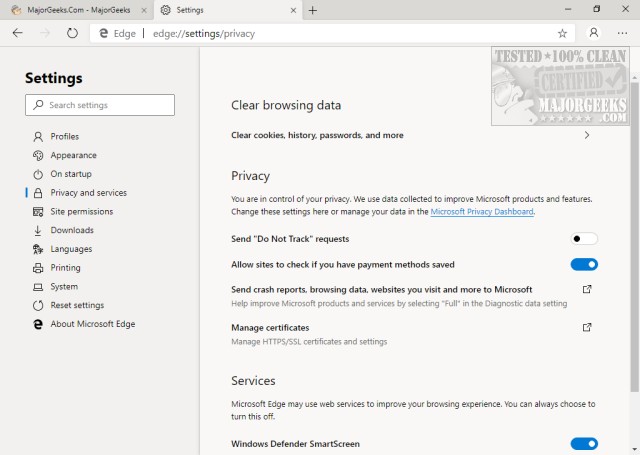Open the user profile icon
The width and height of the screenshot is (640, 455).
[593, 32]
